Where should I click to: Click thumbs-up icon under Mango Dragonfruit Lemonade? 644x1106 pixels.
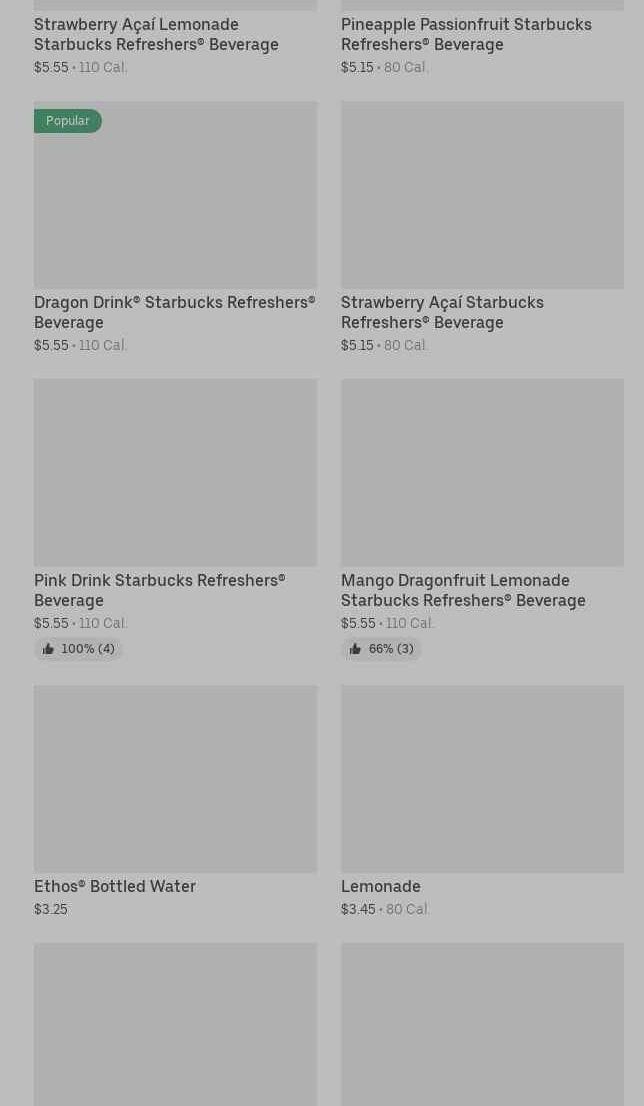(x=356, y=649)
